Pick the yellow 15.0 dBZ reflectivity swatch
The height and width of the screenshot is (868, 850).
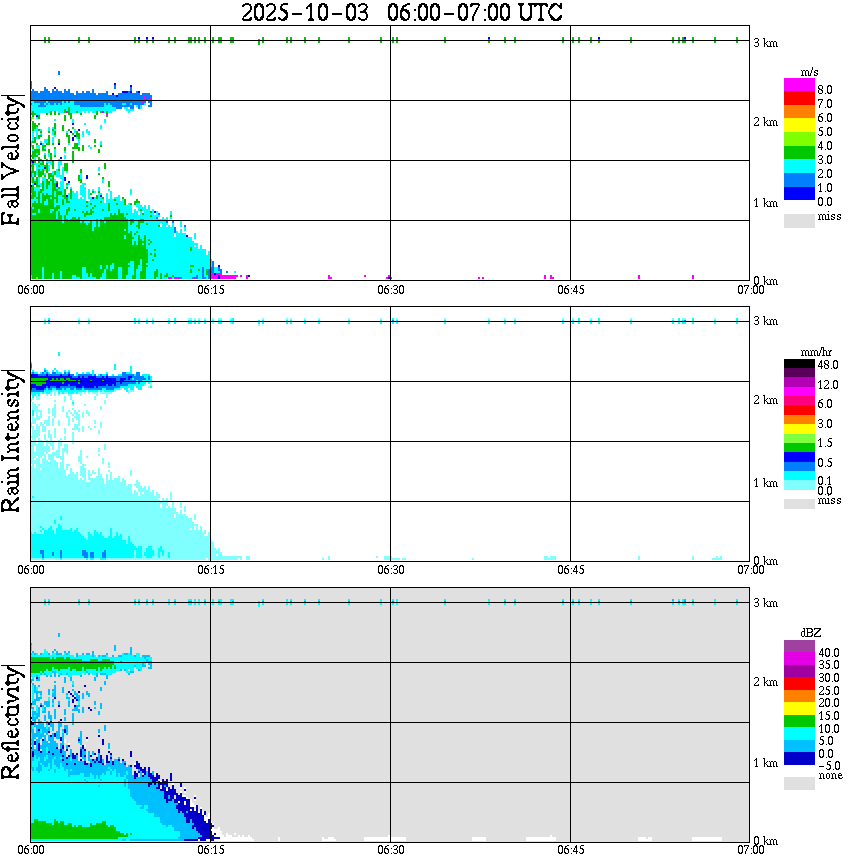pyautogui.click(x=799, y=709)
